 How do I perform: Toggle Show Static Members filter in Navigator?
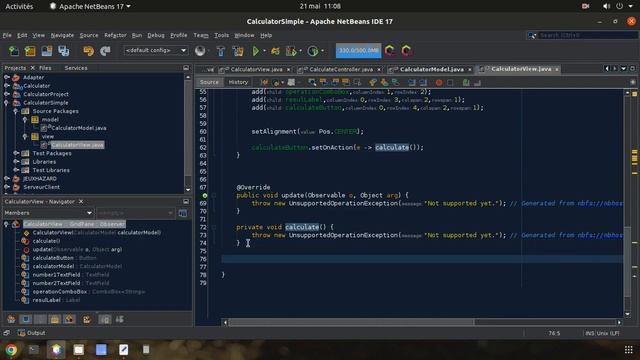[x=40, y=319]
